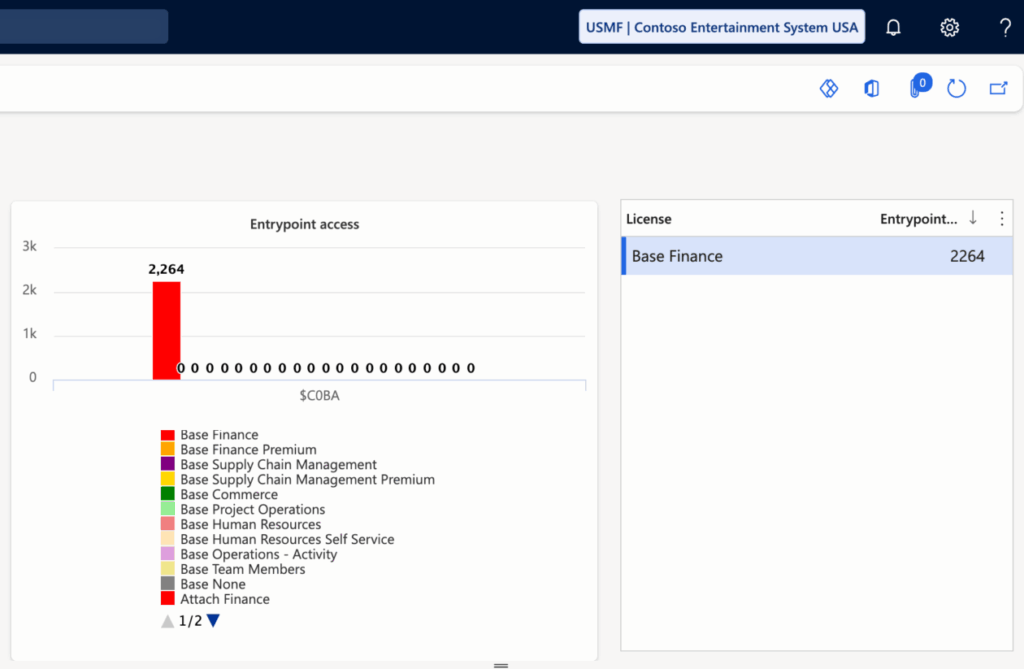1024x669 pixels.
Task: Toggle the Base Commerce legend entry
Action: (x=229, y=495)
